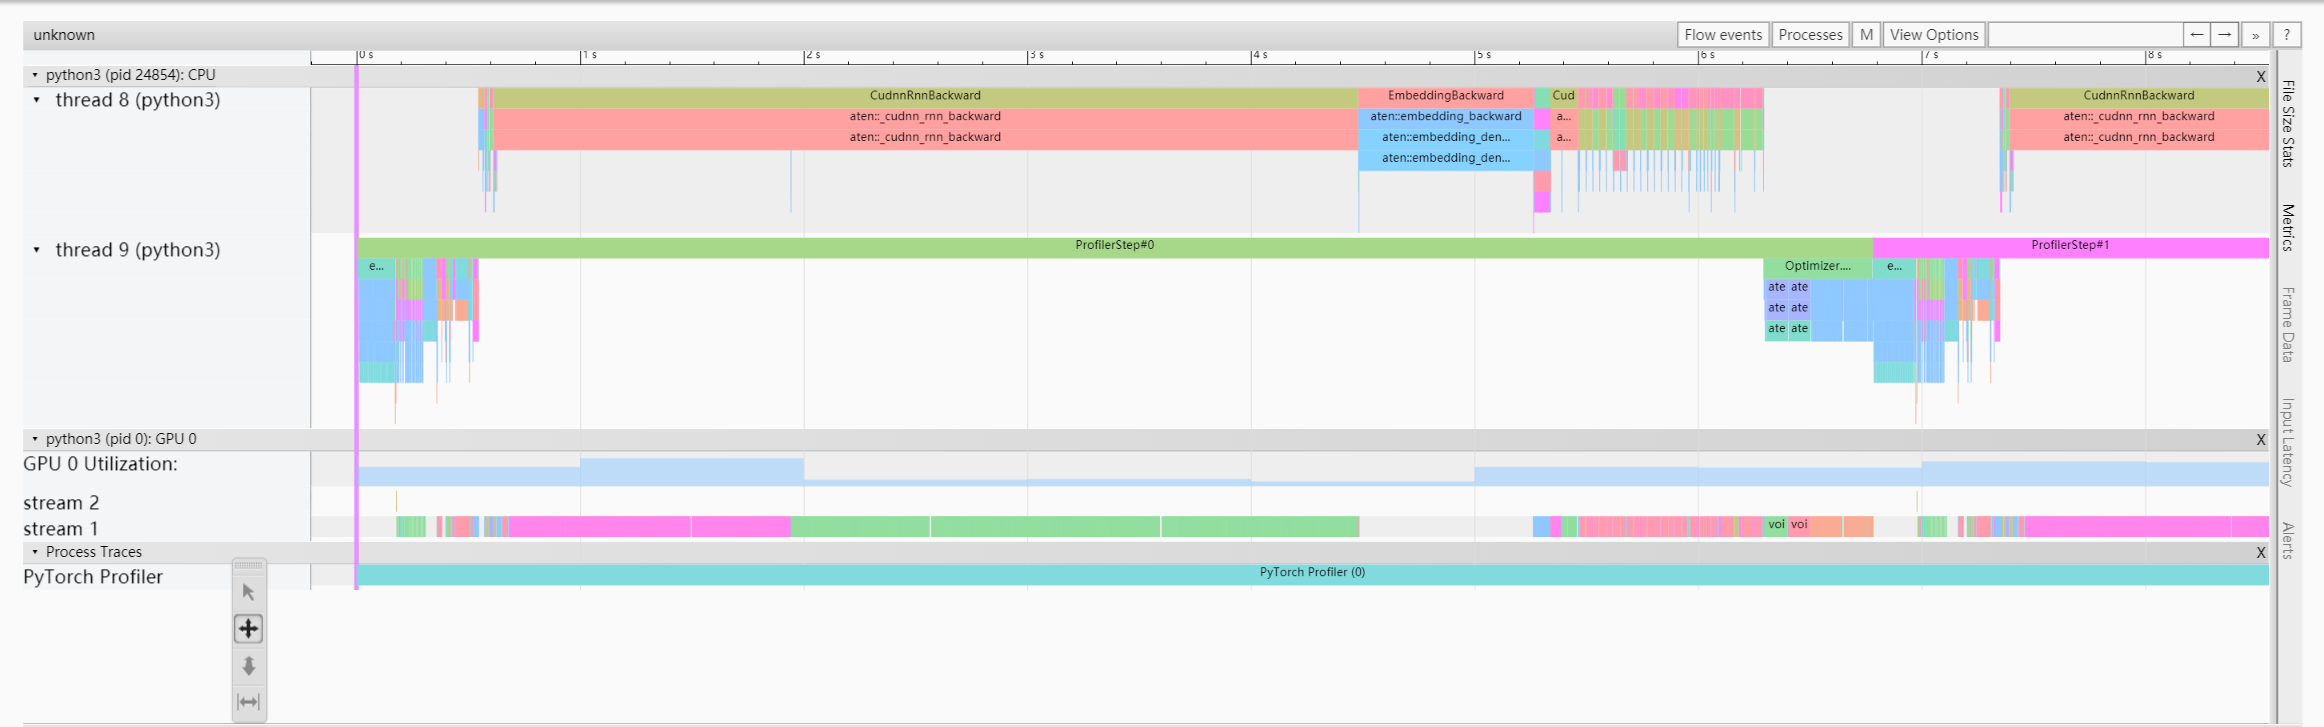The width and height of the screenshot is (2324, 727).
Task: Switch to the Alerts side tab
Action: [x=2288, y=540]
